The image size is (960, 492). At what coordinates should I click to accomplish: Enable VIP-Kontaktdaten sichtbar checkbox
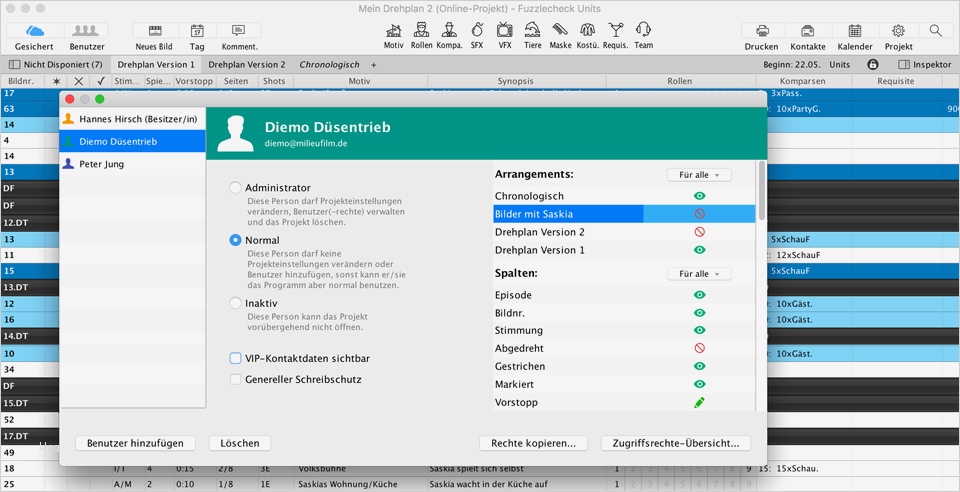click(236, 358)
